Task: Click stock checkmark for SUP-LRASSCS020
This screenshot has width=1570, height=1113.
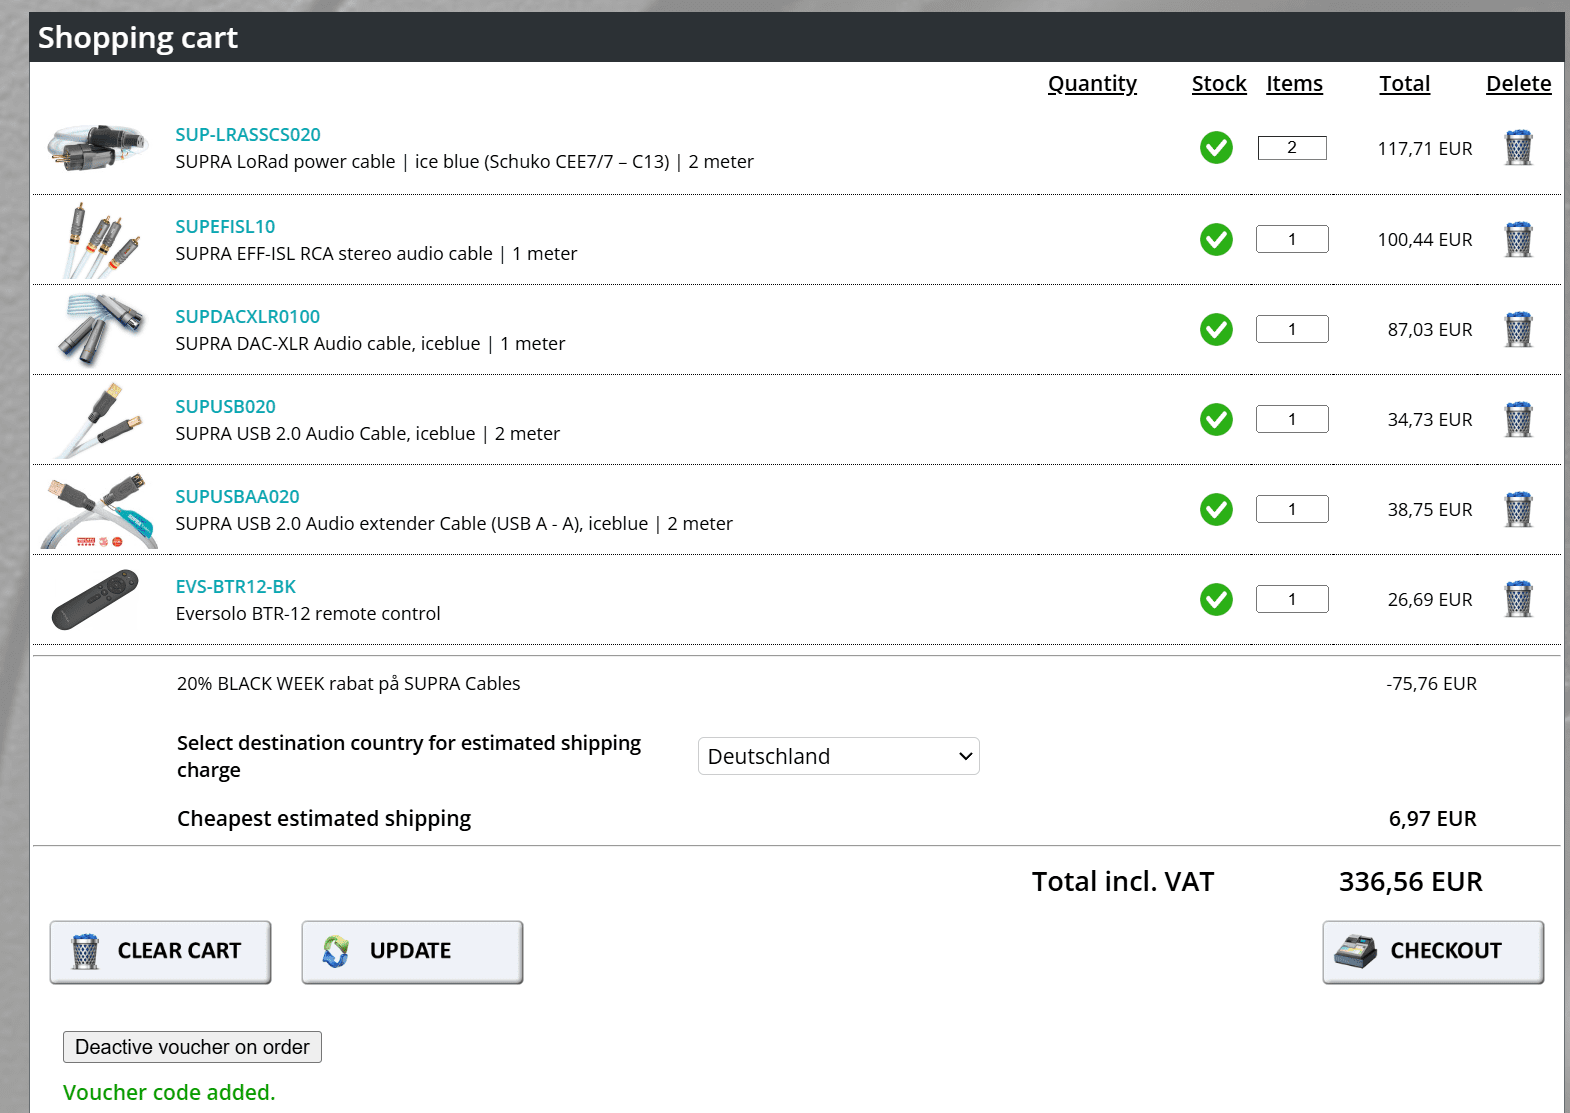Action: tap(1216, 148)
